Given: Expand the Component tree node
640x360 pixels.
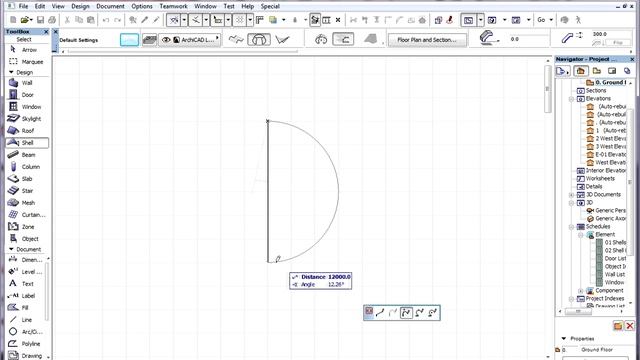Looking at the screenshot, I should (x=581, y=291).
